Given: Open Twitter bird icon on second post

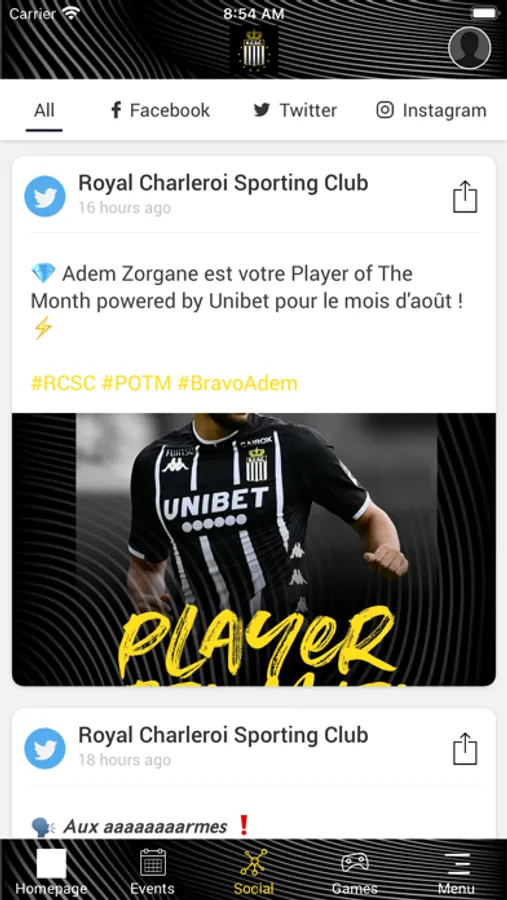Looking at the screenshot, I should [45, 748].
